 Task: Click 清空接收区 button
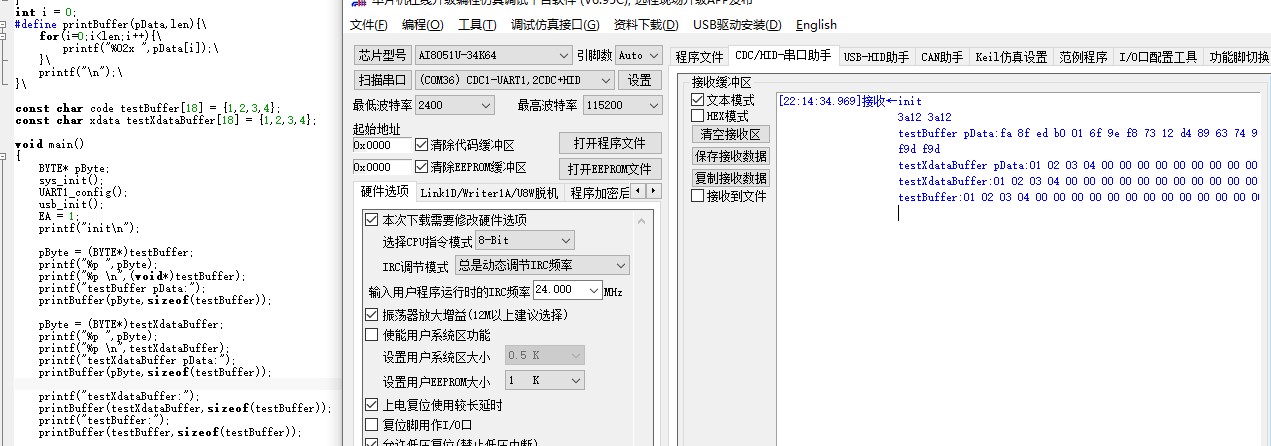click(x=730, y=134)
